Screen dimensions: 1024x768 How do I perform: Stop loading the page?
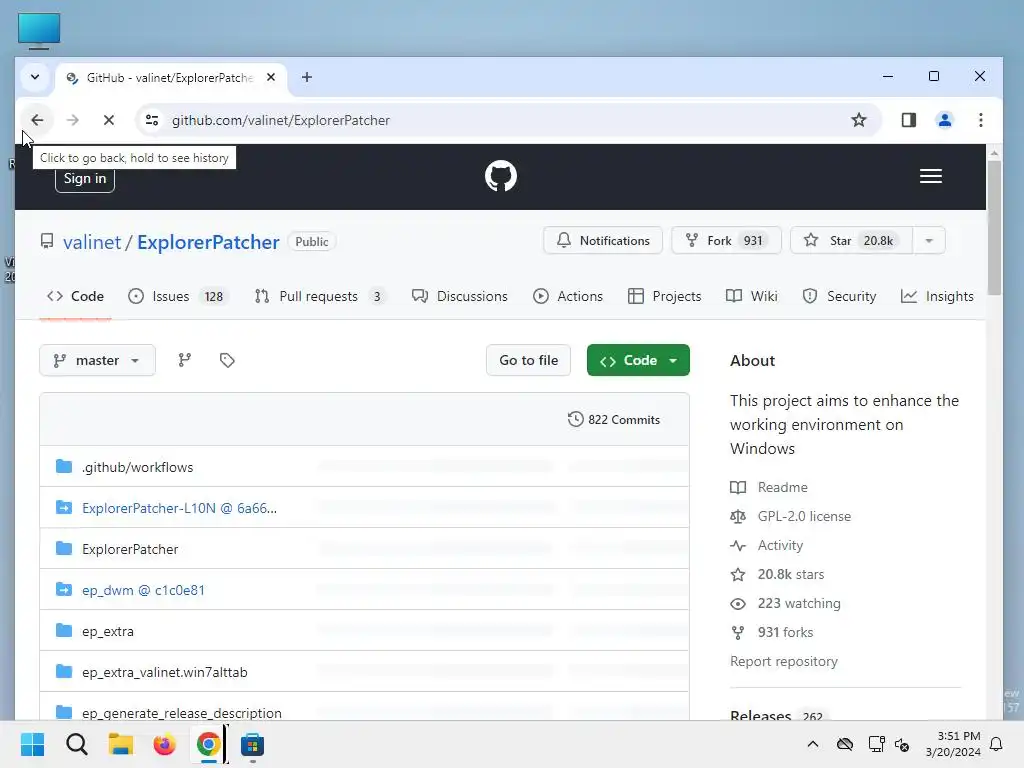click(109, 120)
